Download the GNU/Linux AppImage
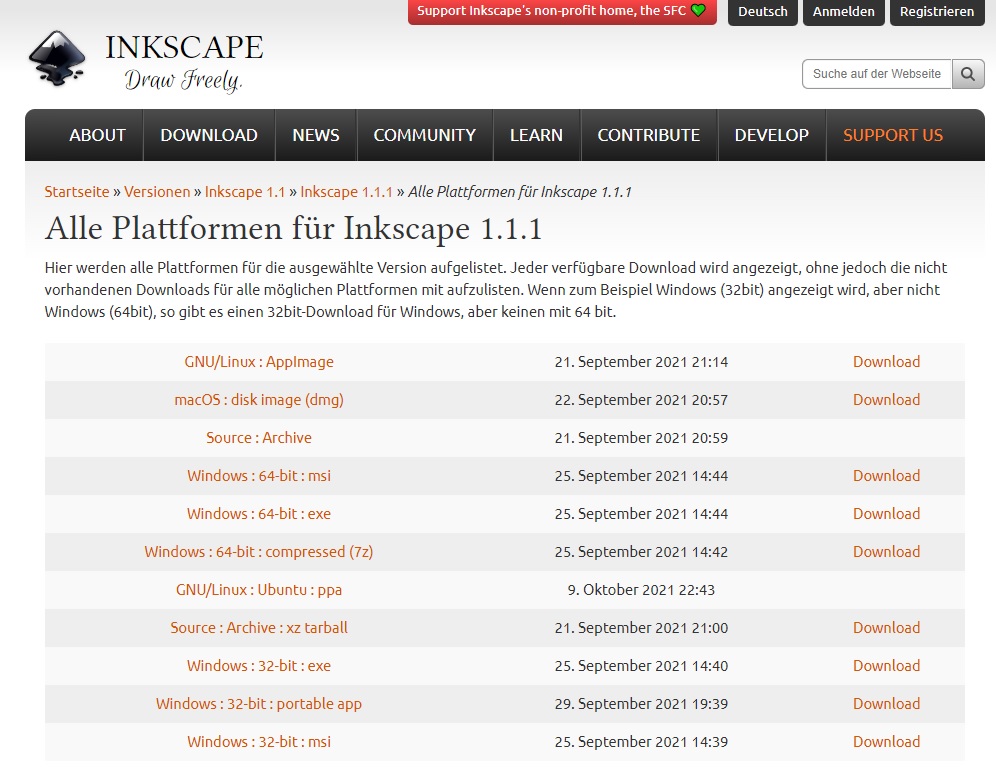Screen dimensions: 996x768 pyautogui.click(x=886, y=362)
